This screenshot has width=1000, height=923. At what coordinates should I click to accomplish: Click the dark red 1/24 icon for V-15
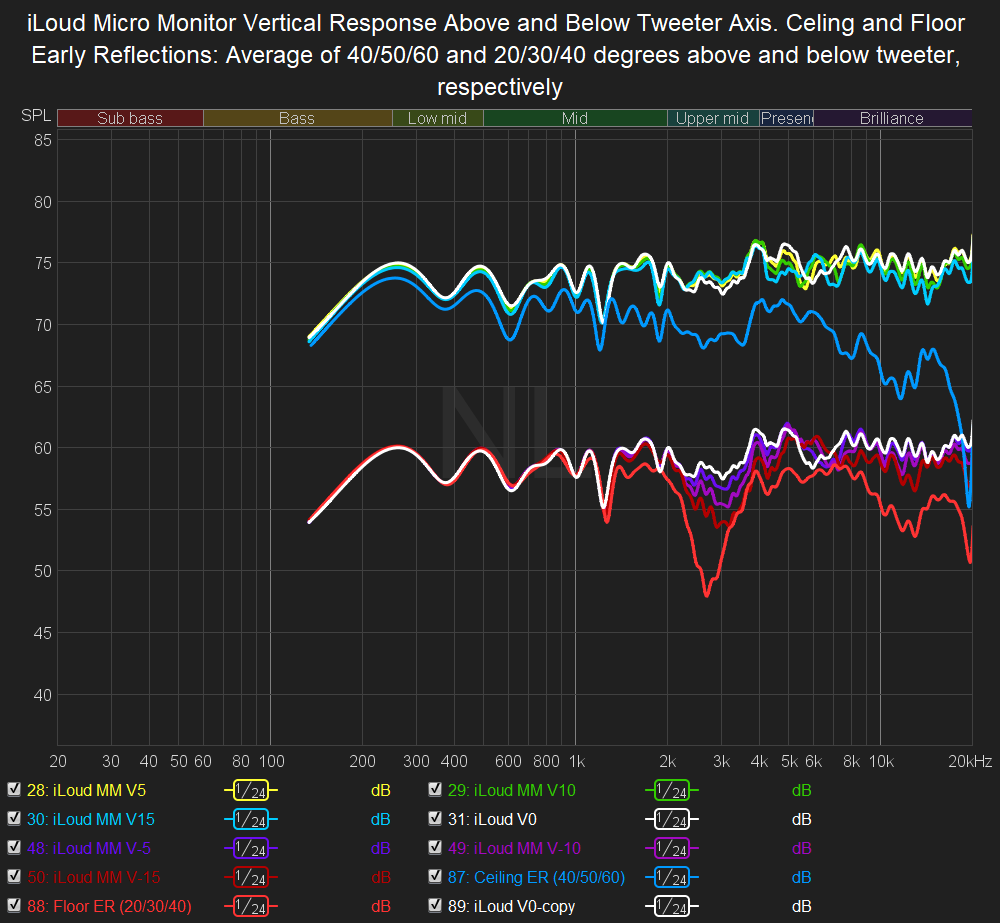click(x=251, y=877)
